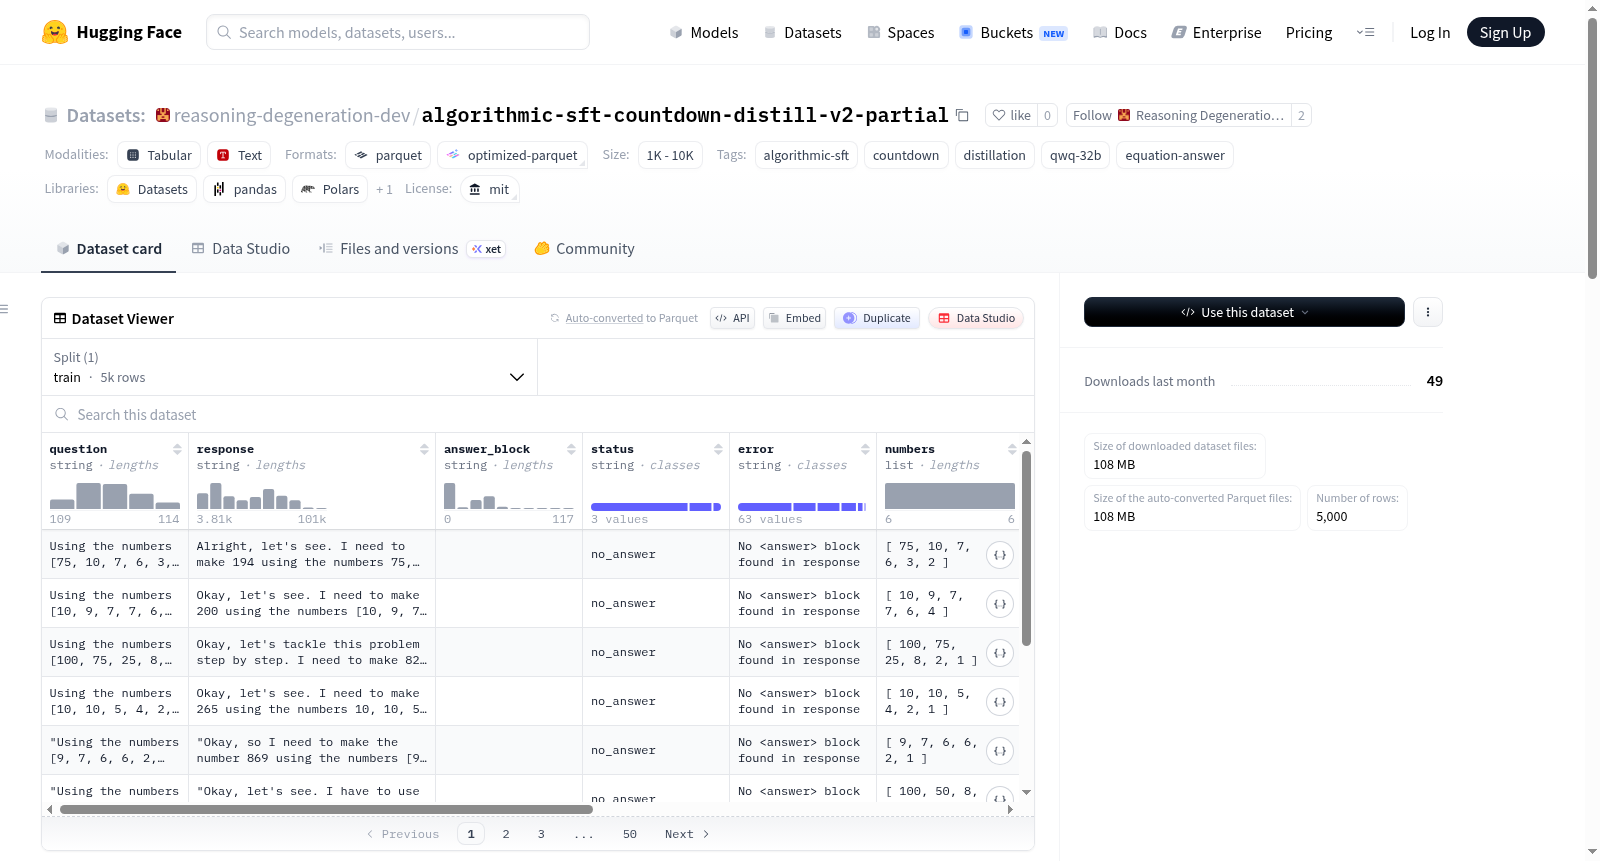The image size is (1600, 861).
Task: Show the +1 additional libraries
Action: tap(384, 189)
